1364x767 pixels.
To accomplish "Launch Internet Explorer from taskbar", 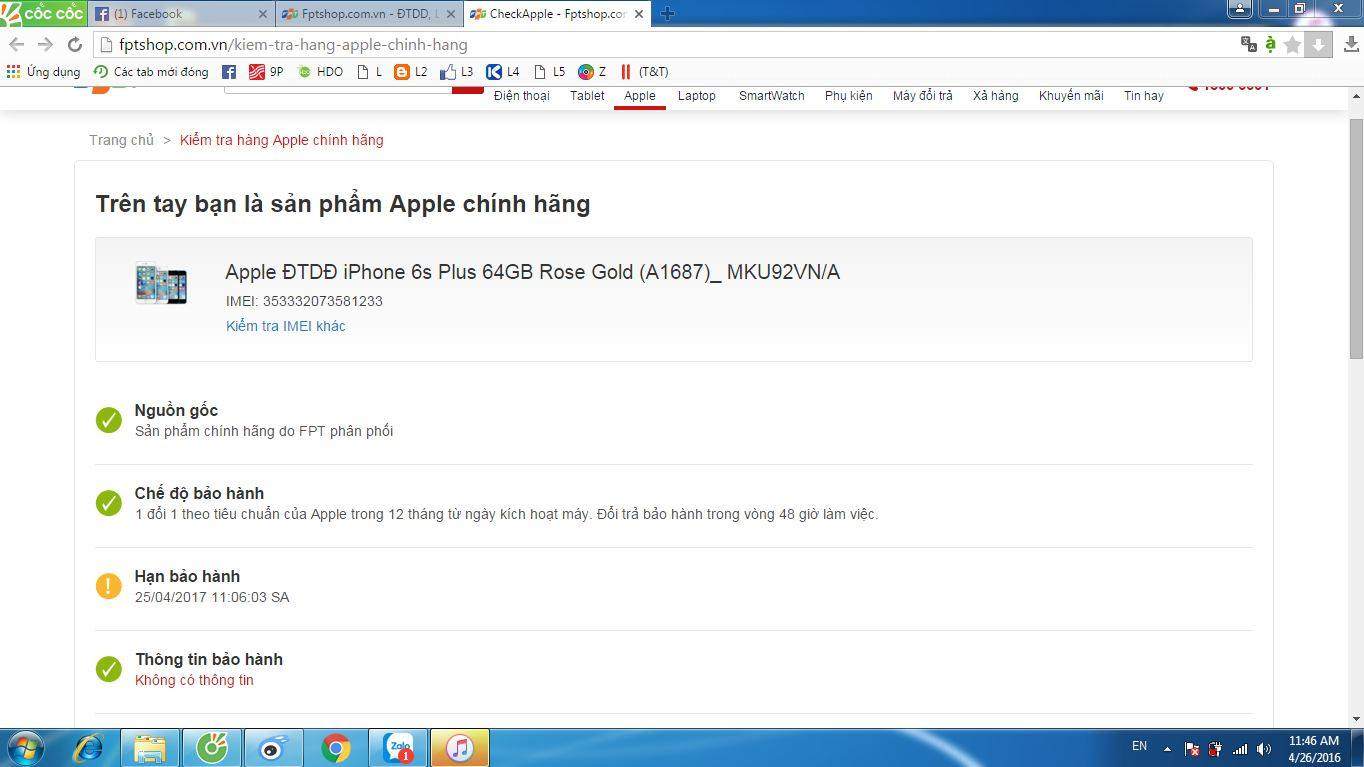I will pos(88,748).
